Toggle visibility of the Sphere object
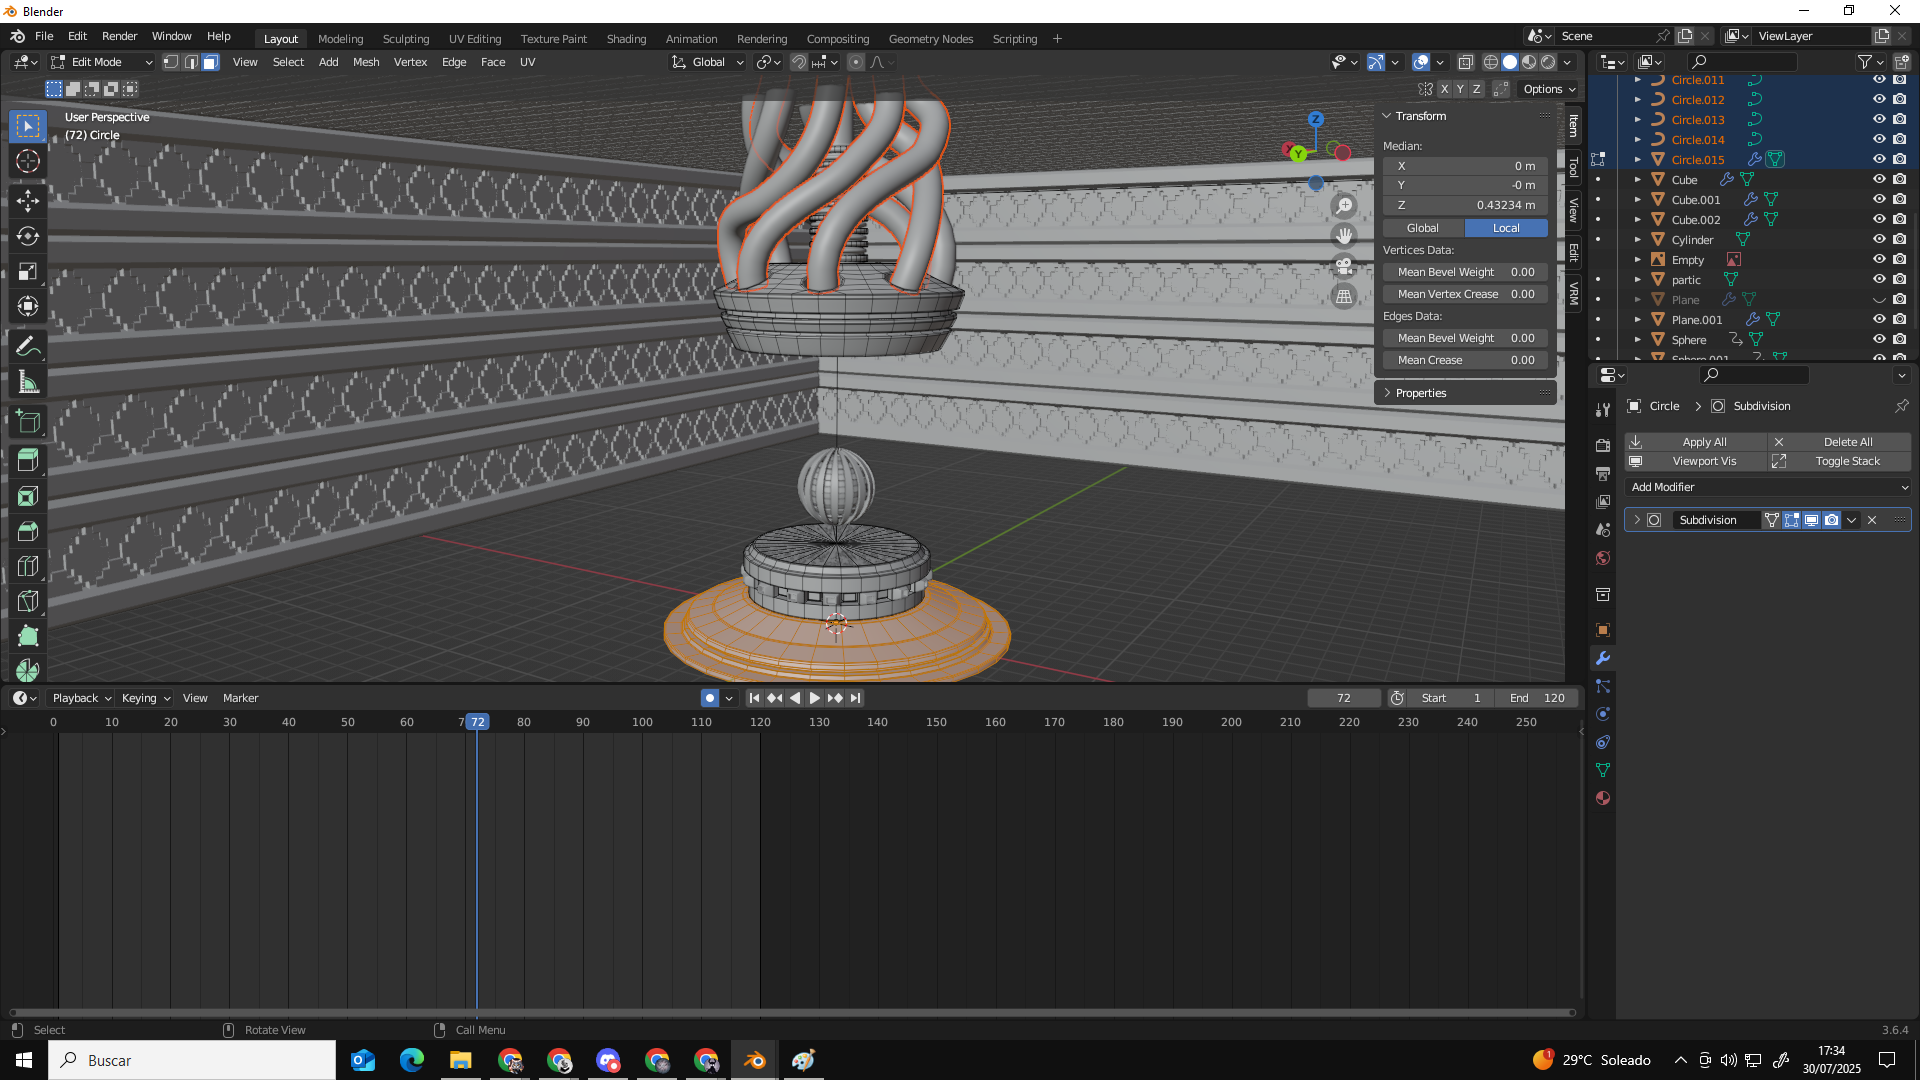 click(1879, 340)
